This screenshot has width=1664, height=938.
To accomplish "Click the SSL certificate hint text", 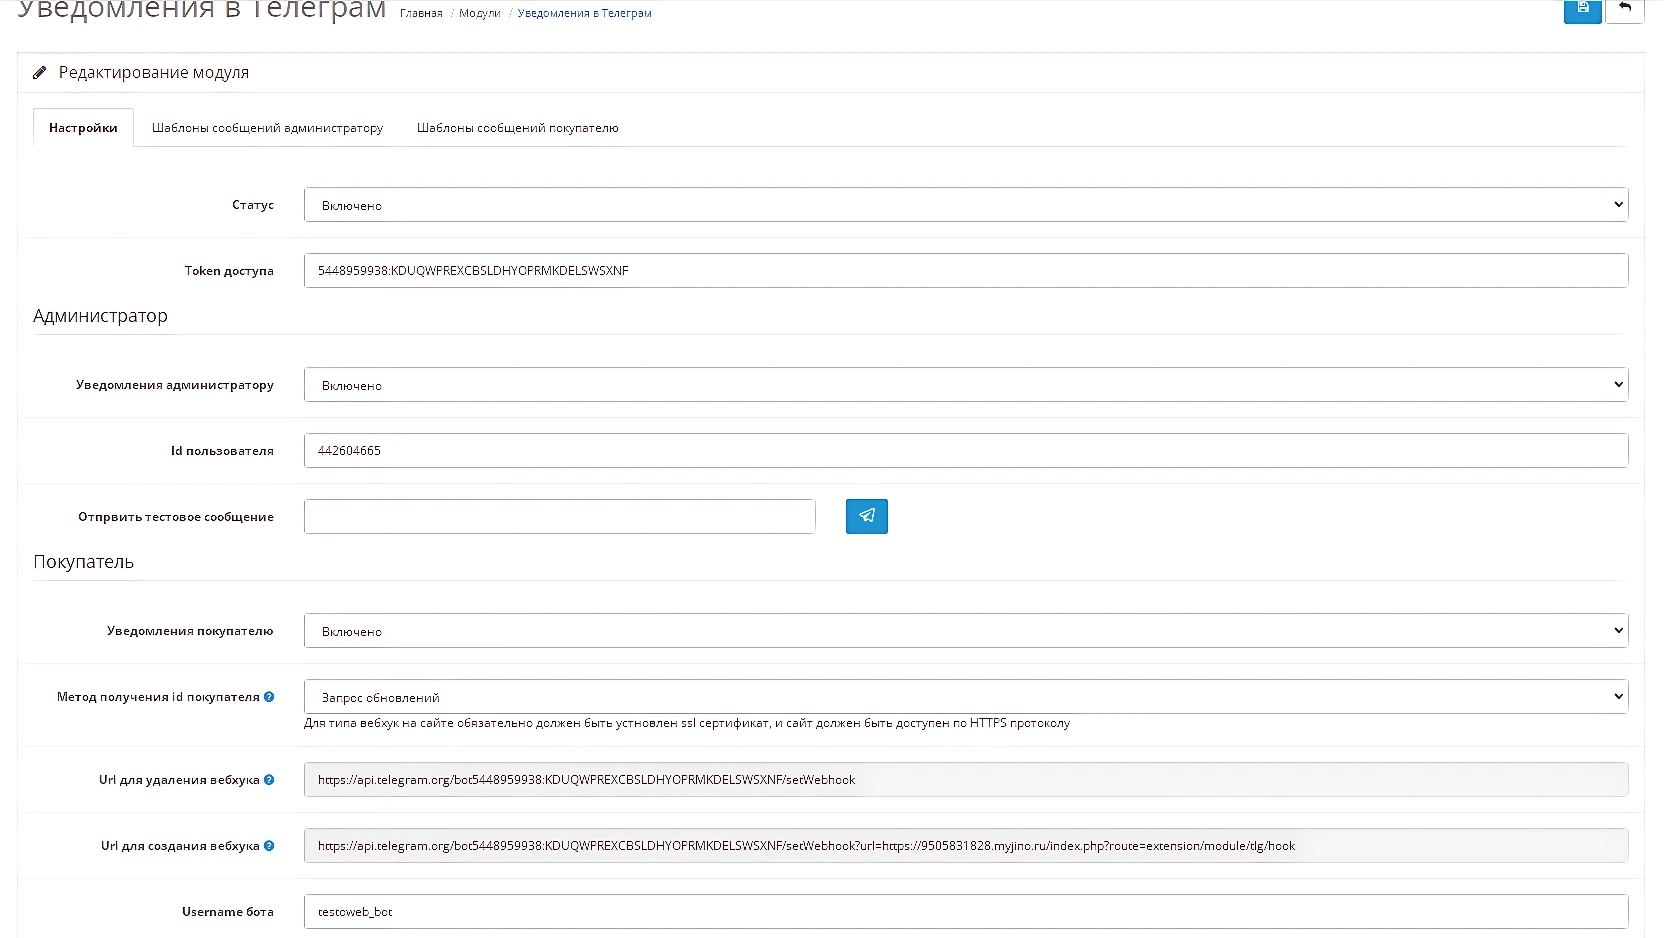I will tap(687, 723).
